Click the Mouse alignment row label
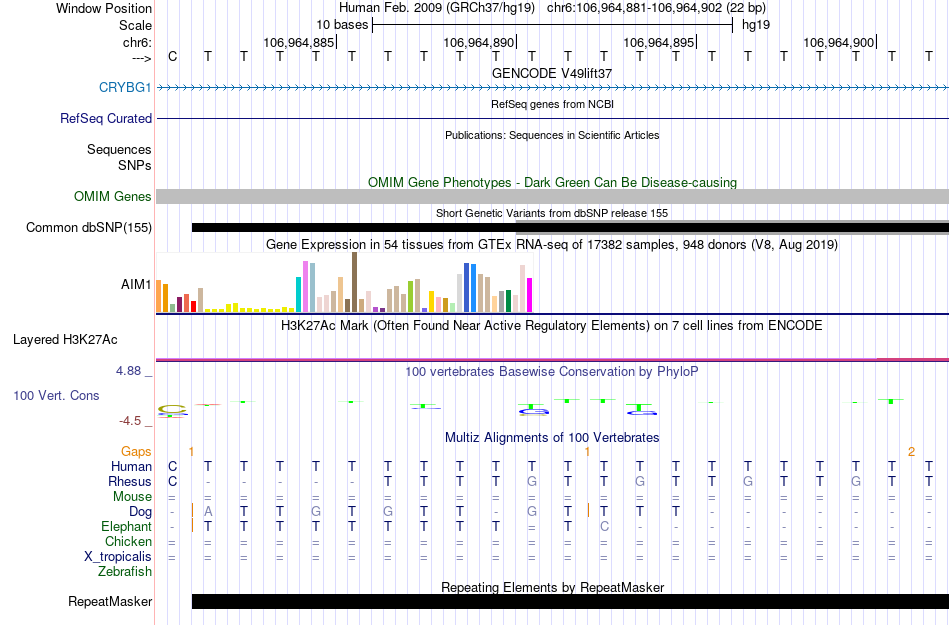 click(132, 497)
